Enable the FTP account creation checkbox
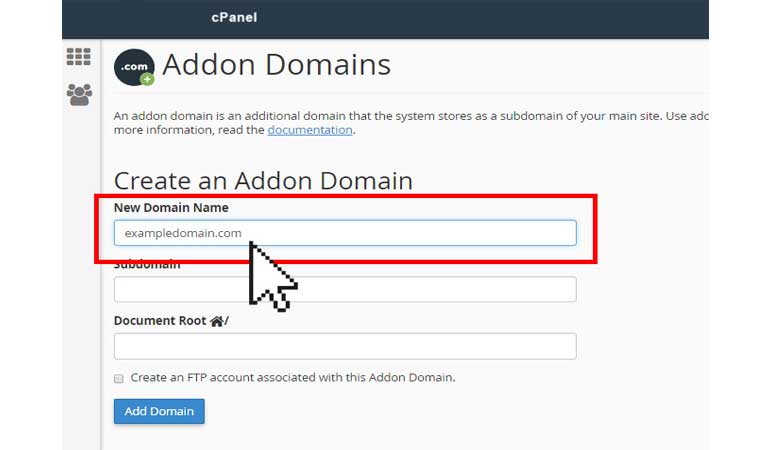This screenshot has width=768, height=450. pyautogui.click(x=119, y=379)
